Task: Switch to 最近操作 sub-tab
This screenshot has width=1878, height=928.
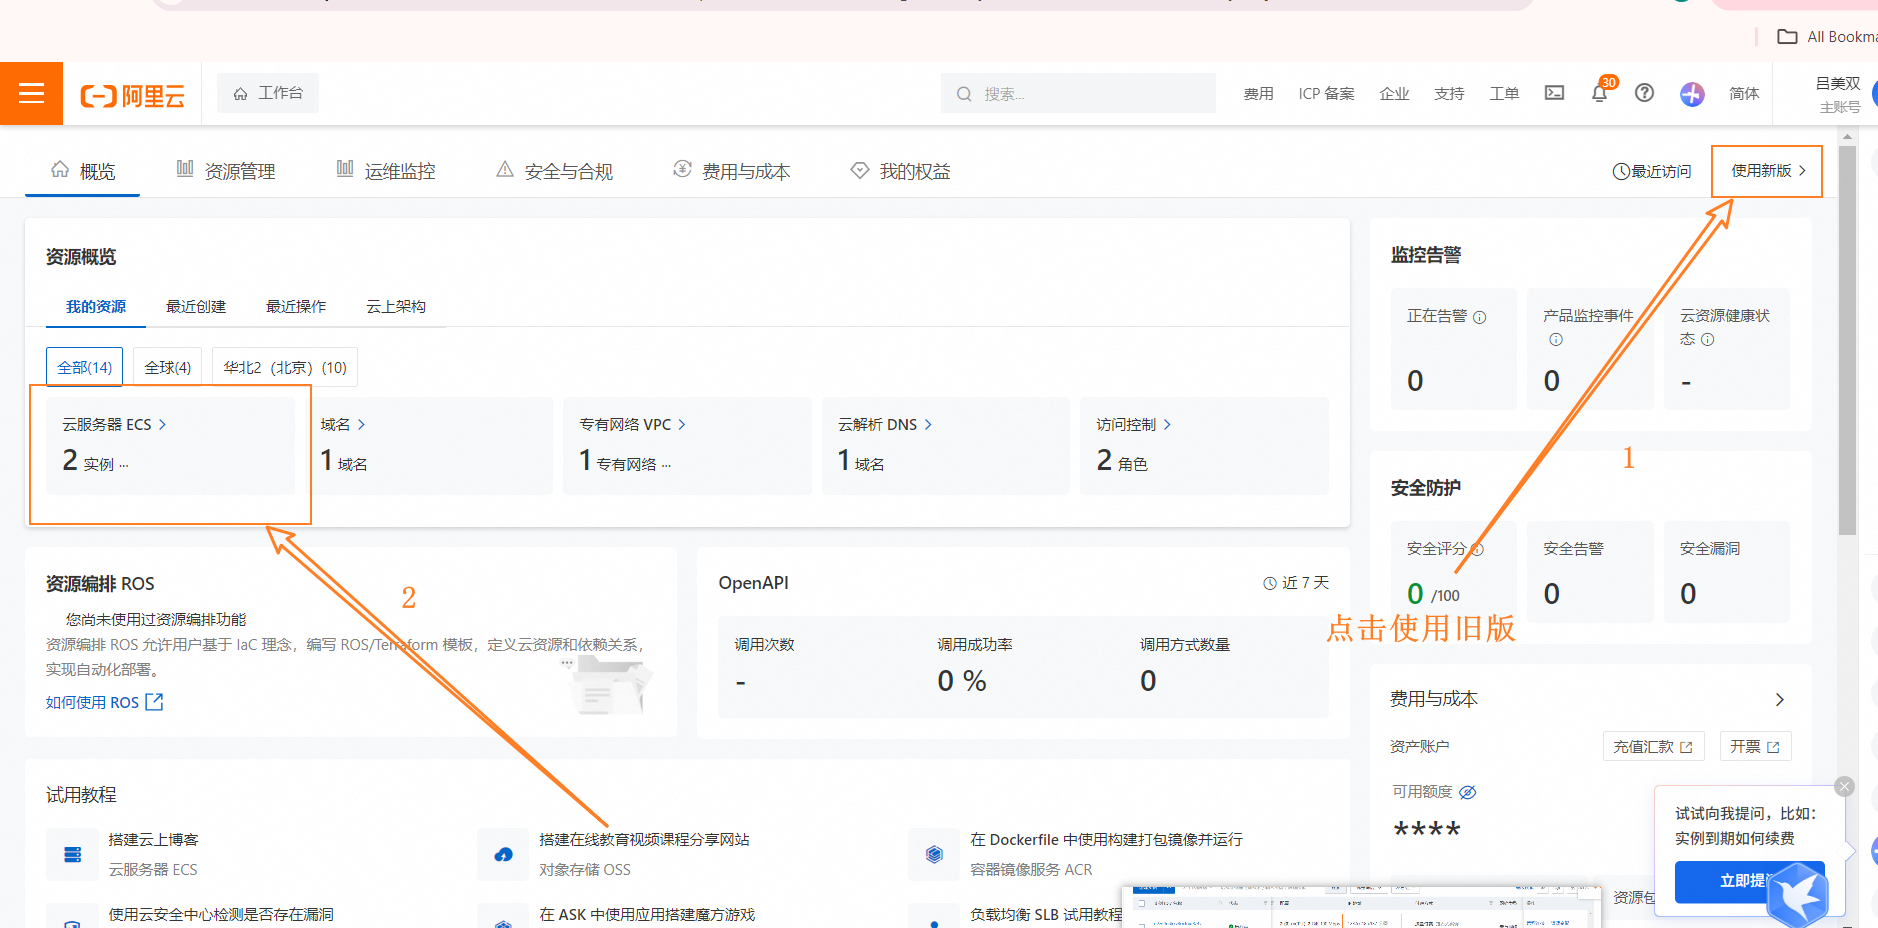Action: 296,306
